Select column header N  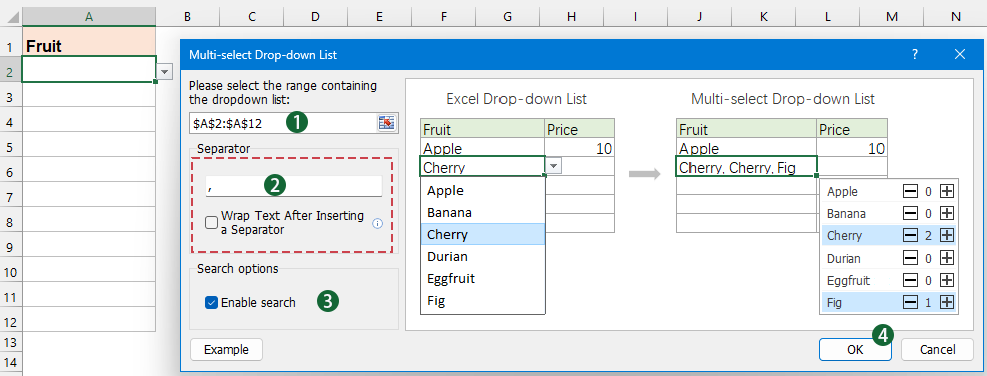point(956,17)
